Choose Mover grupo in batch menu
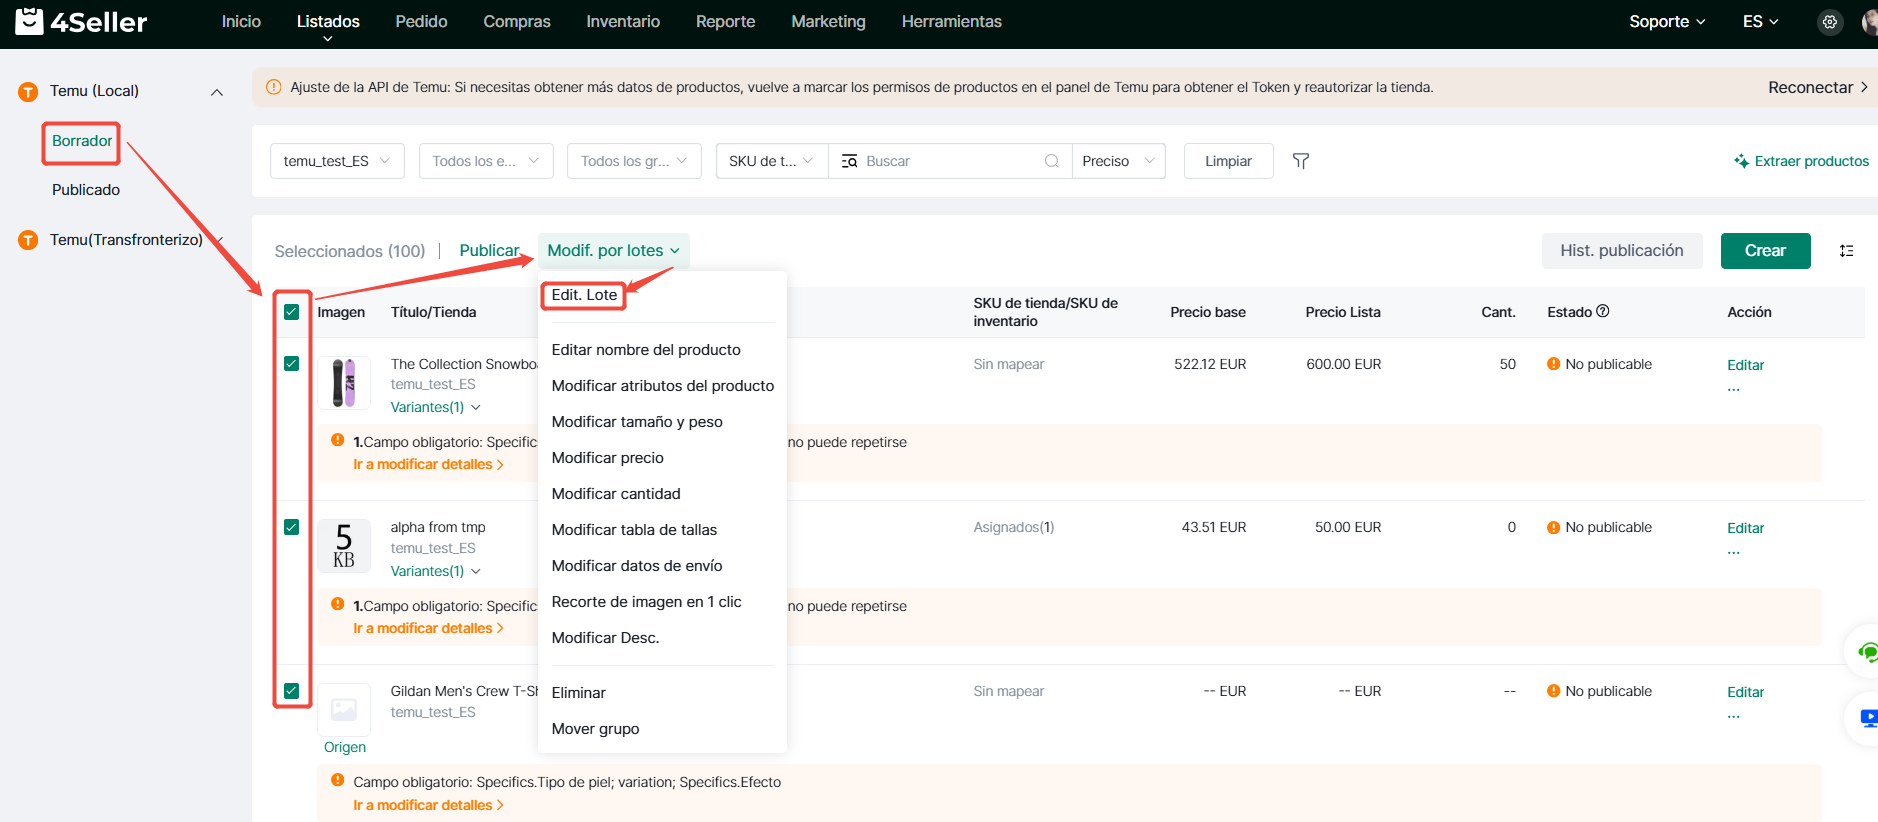1878x822 pixels. (x=595, y=729)
